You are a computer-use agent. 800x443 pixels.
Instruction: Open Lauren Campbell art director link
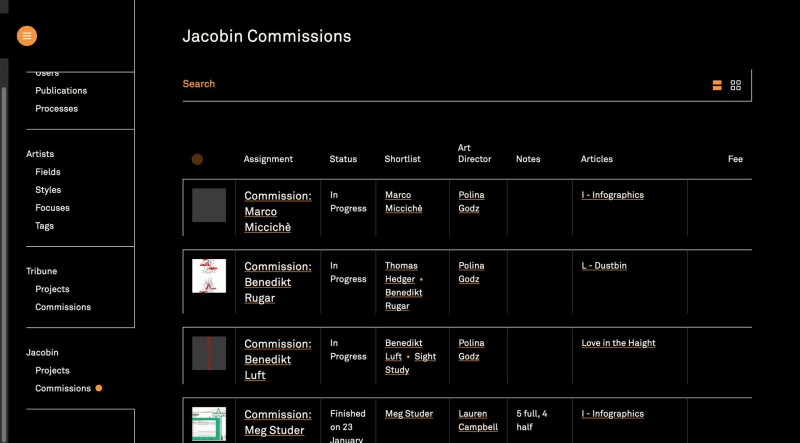tap(477, 420)
